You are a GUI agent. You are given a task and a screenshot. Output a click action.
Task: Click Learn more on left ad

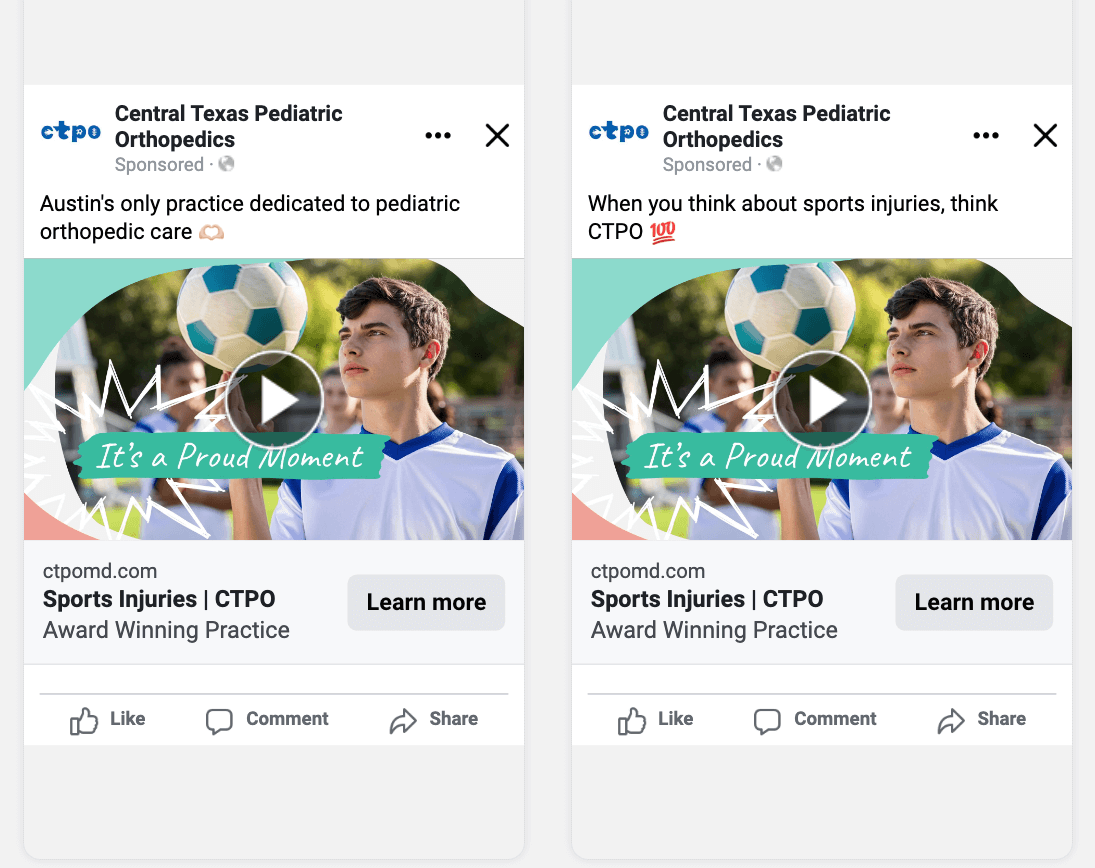[x=426, y=602]
